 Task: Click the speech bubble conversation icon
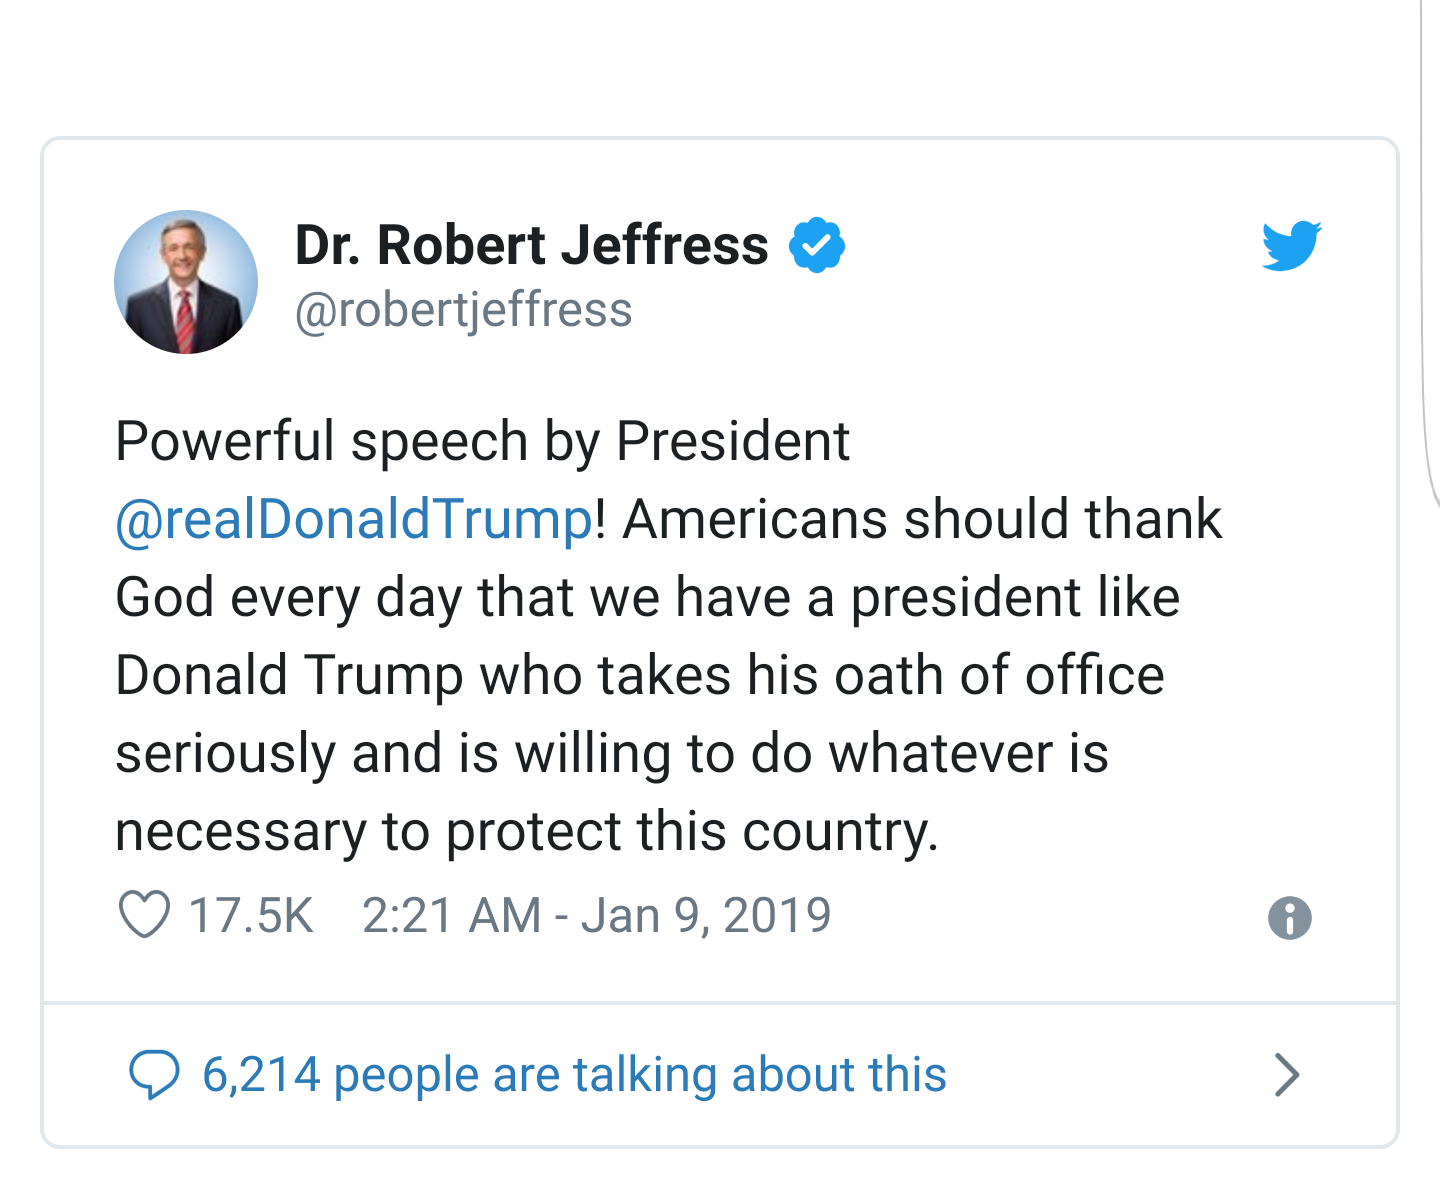[154, 1075]
